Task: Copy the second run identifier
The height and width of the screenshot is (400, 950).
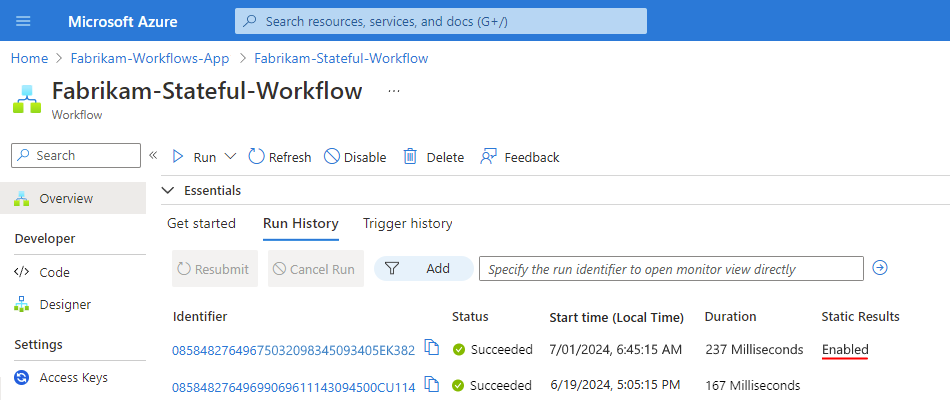Action: [x=432, y=385]
